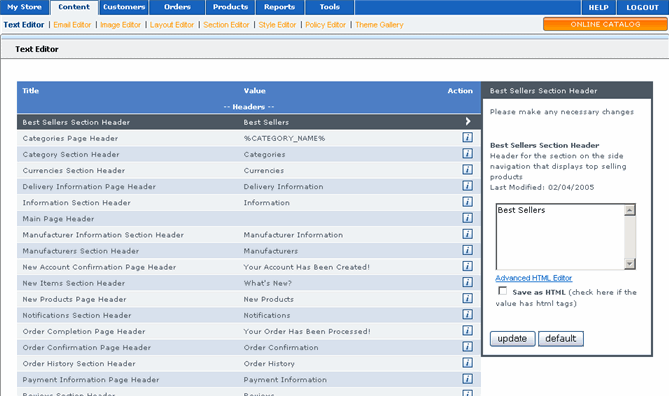Viewport: 669px width, 396px height.
Task: Click the info icon for Category Section Header
Action: 467,154
